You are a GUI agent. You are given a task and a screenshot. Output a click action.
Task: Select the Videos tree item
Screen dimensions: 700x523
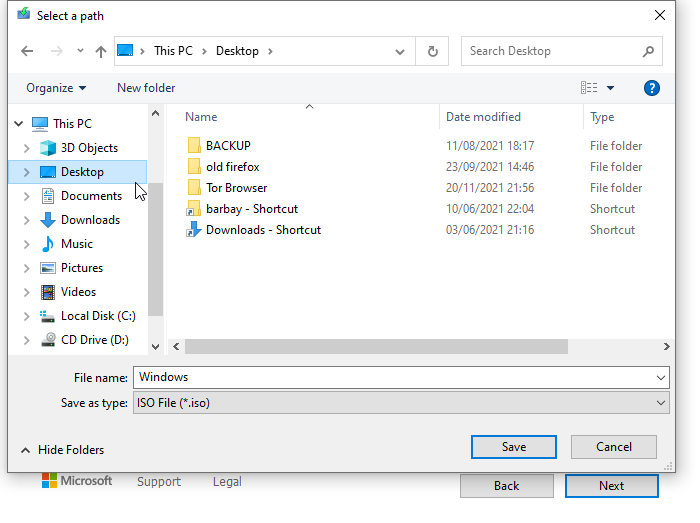click(x=79, y=292)
